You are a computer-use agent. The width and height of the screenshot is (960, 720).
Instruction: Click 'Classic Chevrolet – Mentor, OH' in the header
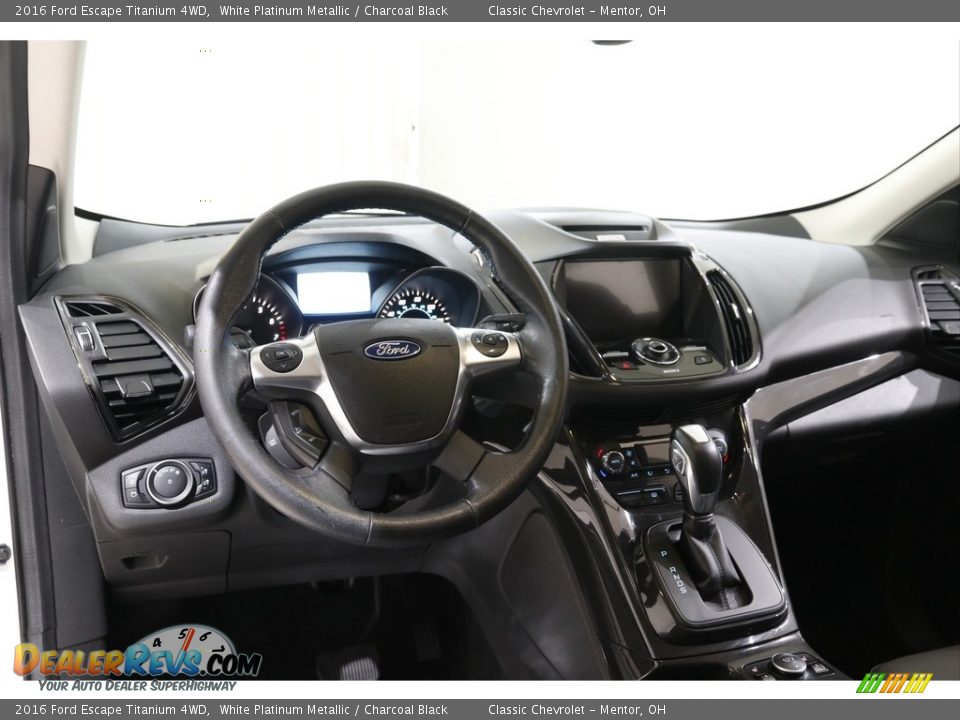point(576,11)
